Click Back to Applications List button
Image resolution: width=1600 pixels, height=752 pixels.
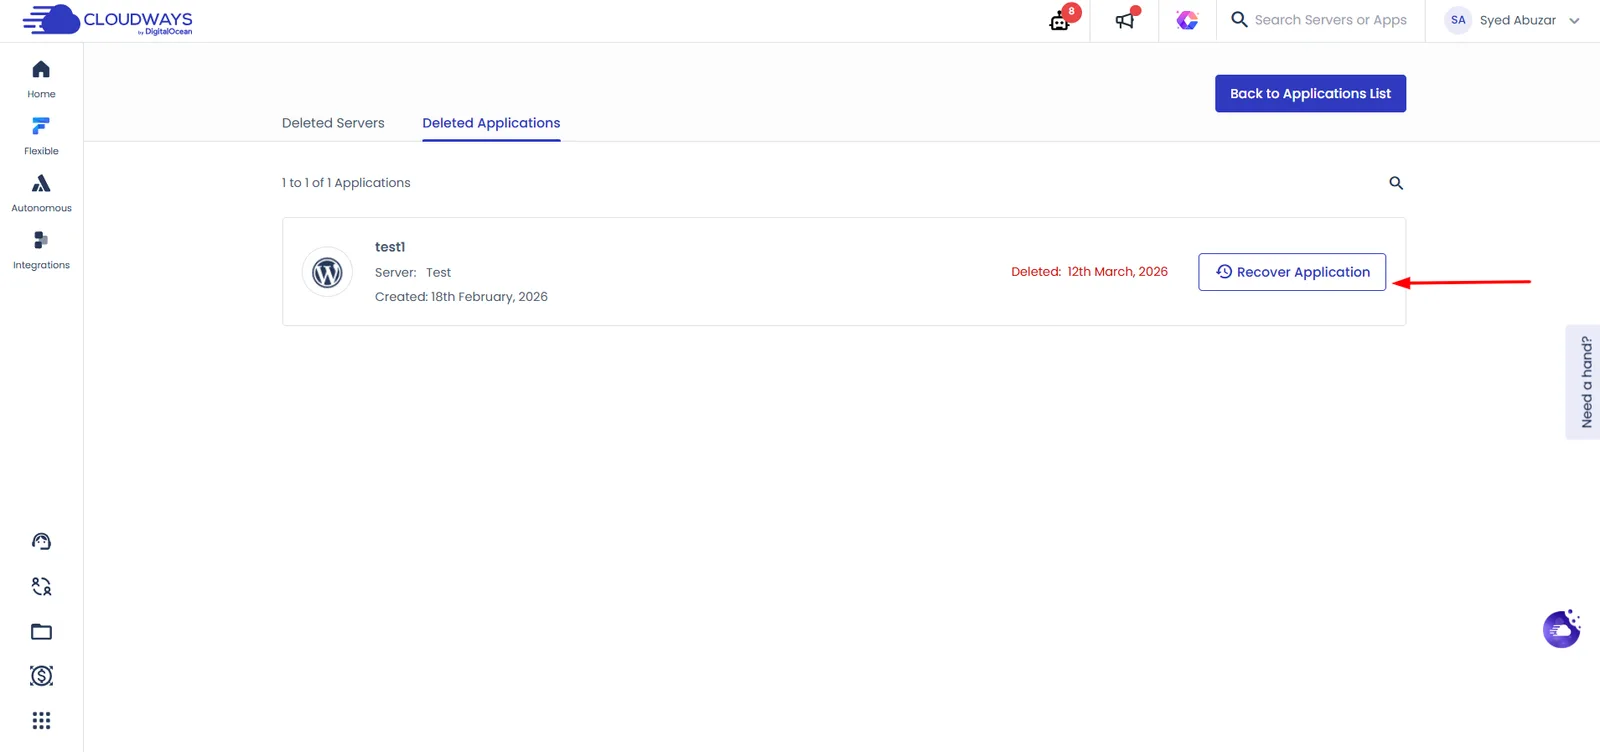pyautogui.click(x=1310, y=94)
